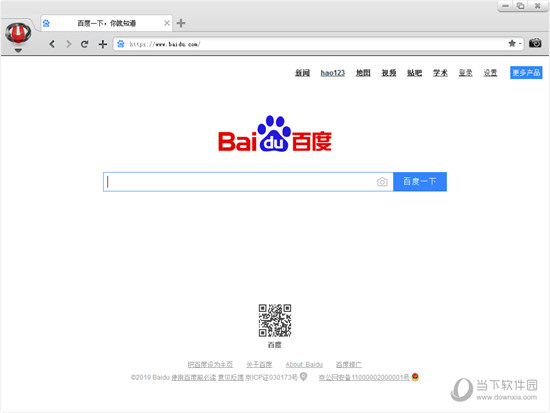
Task: Click the 登录 login link
Action: click(465, 73)
